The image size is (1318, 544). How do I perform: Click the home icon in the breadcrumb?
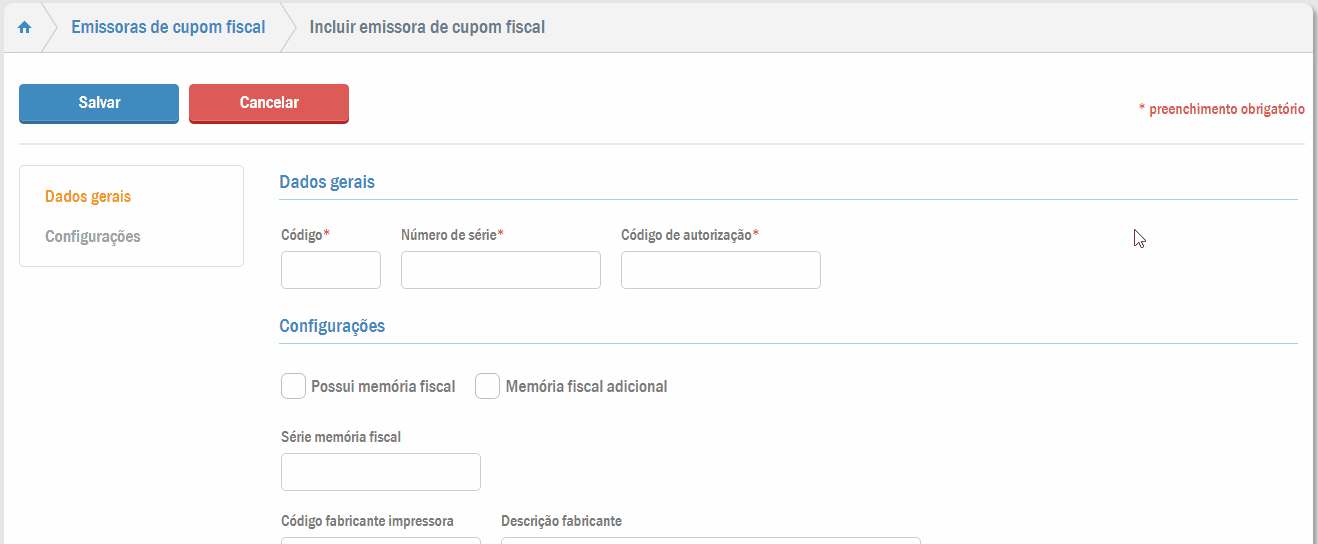click(25, 28)
